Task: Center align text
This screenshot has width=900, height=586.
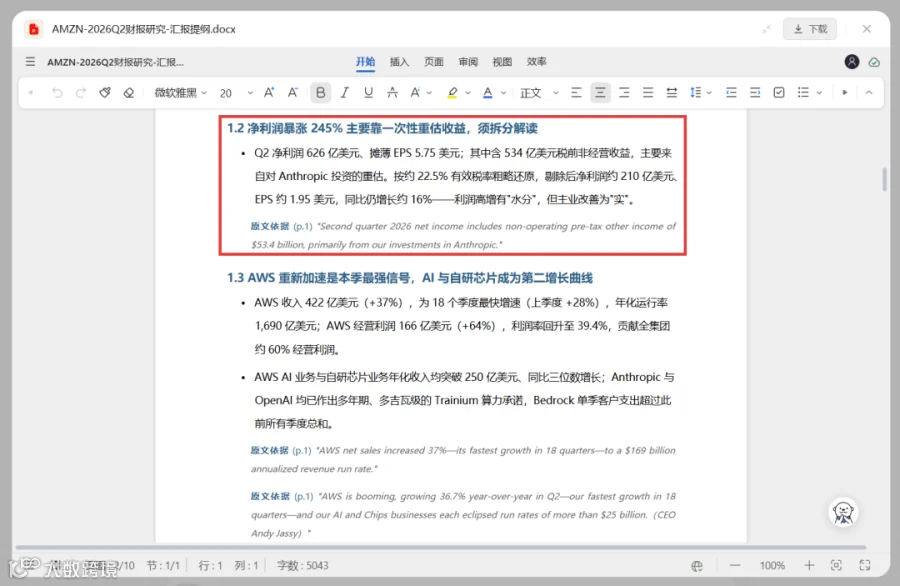Action: click(x=600, y=92)
